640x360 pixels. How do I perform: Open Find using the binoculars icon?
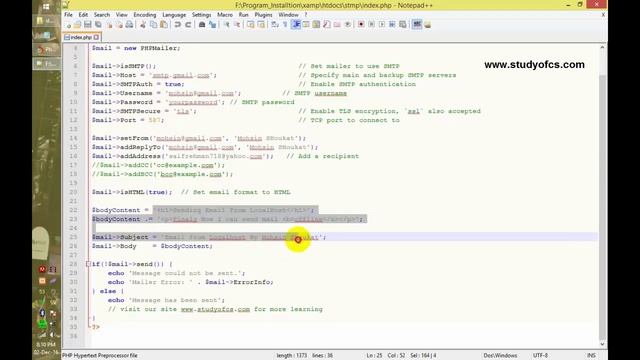(x=202, y=25)
